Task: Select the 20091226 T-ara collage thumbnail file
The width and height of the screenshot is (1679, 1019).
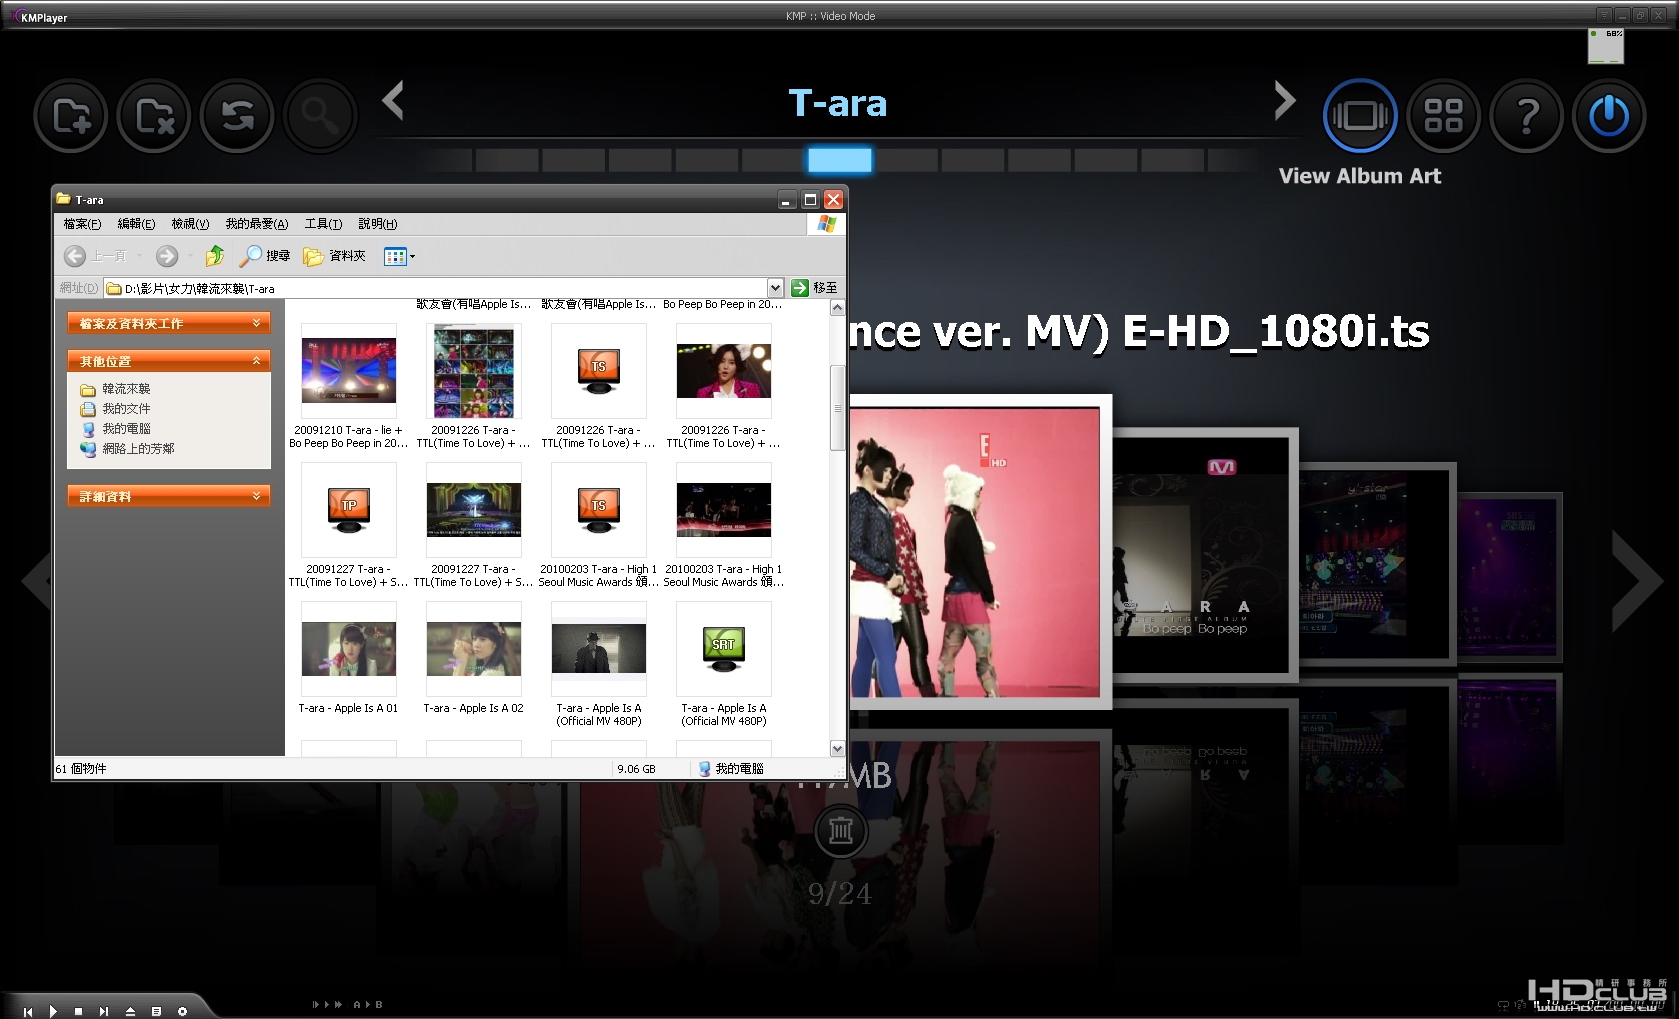Action: pyautogui.click(x=473, y=386)
